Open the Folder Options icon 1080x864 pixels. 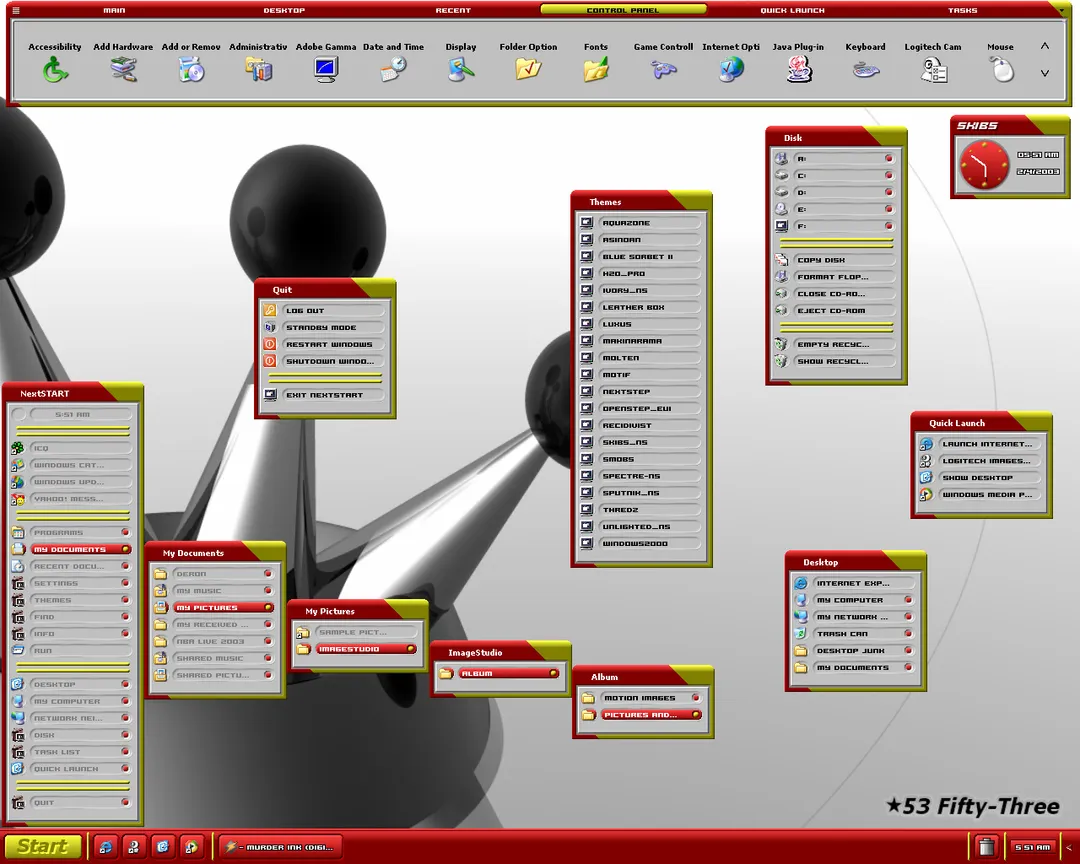tap(528, 70)
